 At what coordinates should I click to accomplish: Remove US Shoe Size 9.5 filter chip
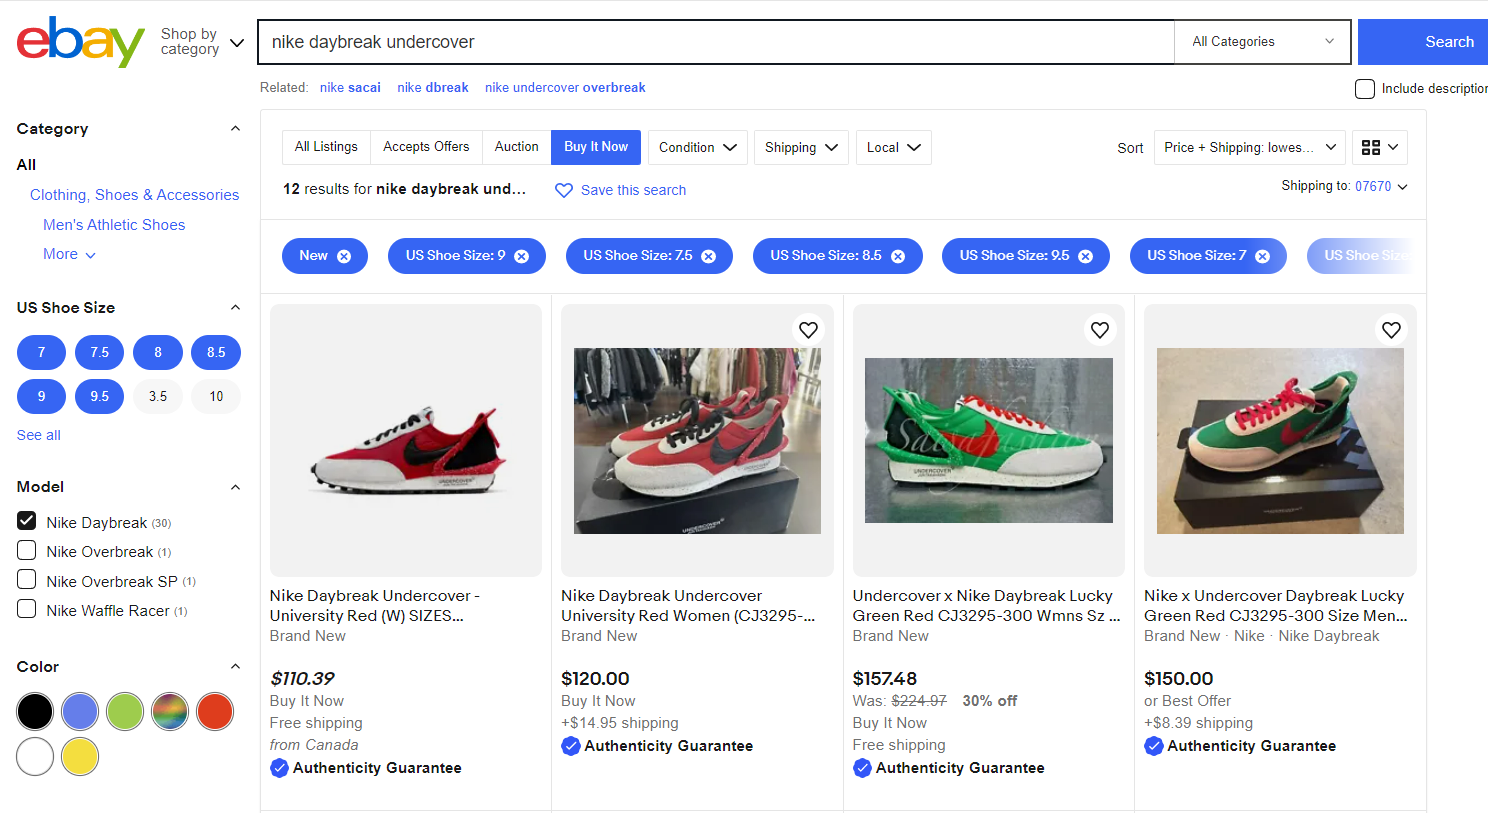(x=1086, y=256)
